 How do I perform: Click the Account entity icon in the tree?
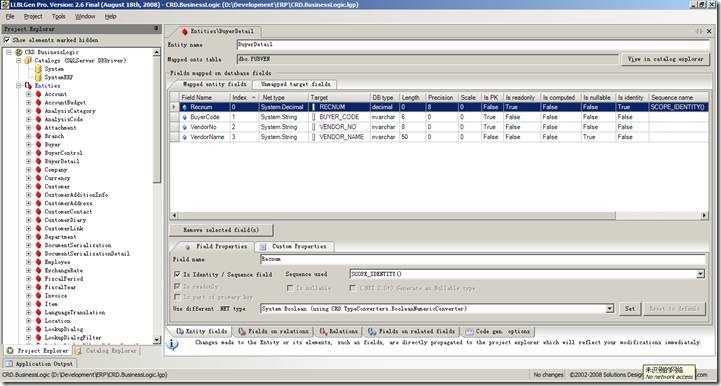(x=39, y=94)
